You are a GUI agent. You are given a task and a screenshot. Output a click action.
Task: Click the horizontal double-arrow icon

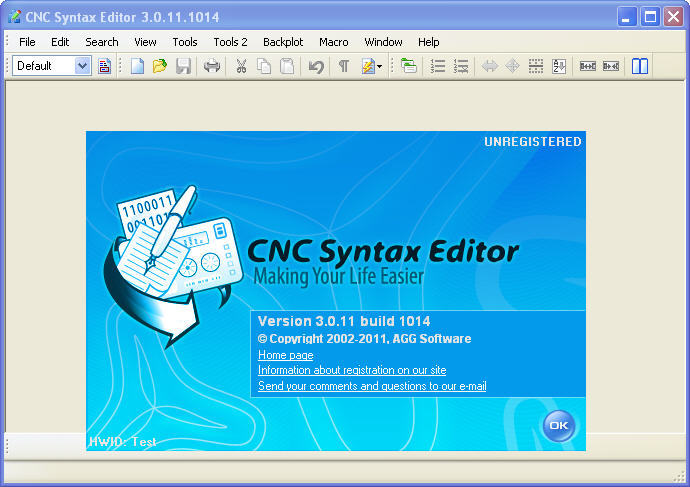pos(490,66)
